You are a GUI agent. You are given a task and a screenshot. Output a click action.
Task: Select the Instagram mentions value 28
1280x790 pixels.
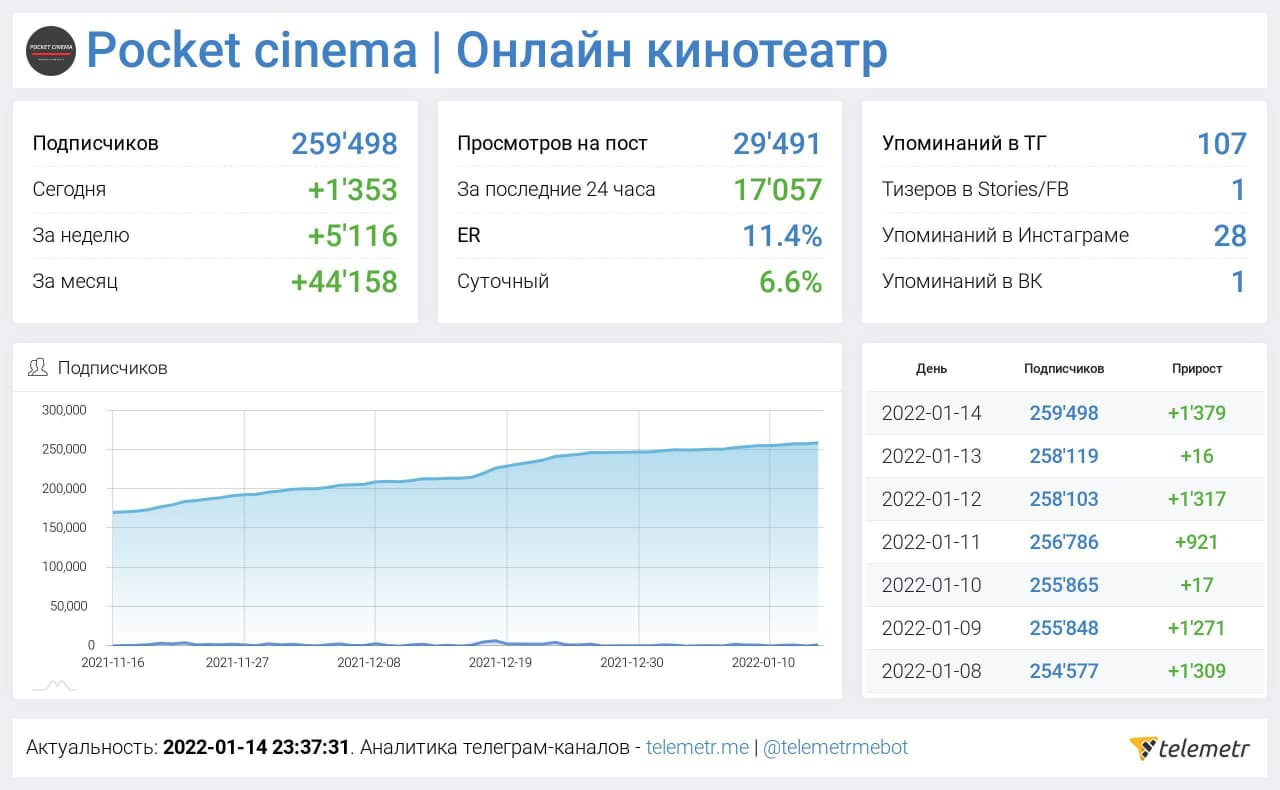(x=1230, y=236)
